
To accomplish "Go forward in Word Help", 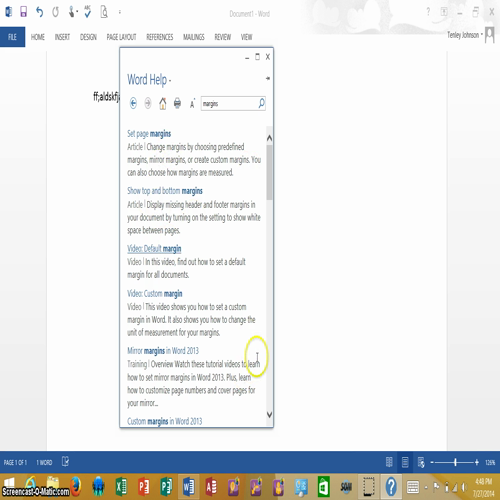I will 148,103.
